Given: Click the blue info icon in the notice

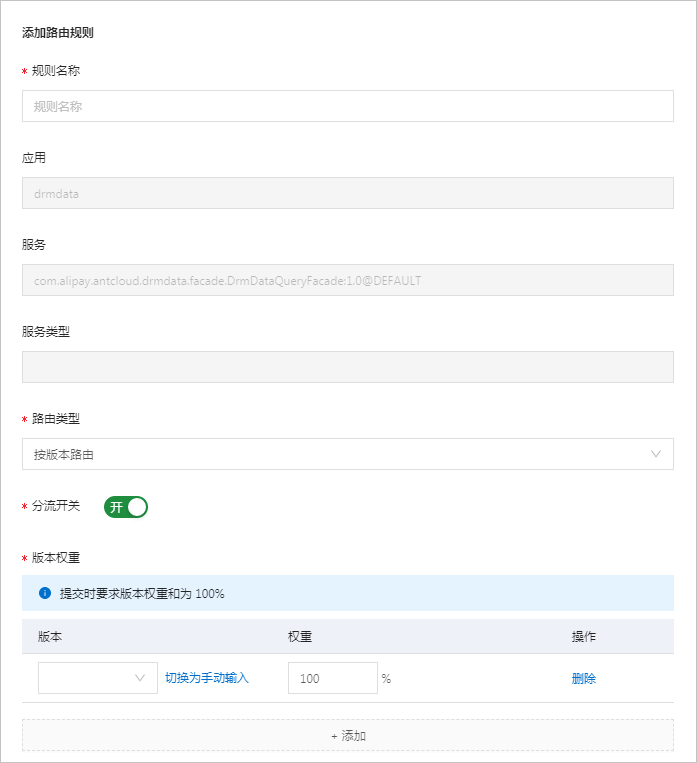Looking at the screenshot, I should coord(45,593).
